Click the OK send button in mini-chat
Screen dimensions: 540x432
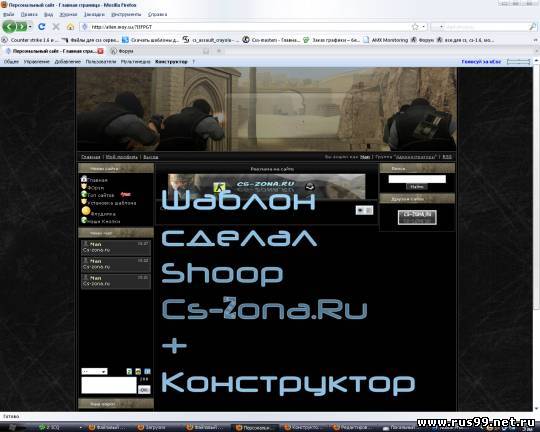144,390
